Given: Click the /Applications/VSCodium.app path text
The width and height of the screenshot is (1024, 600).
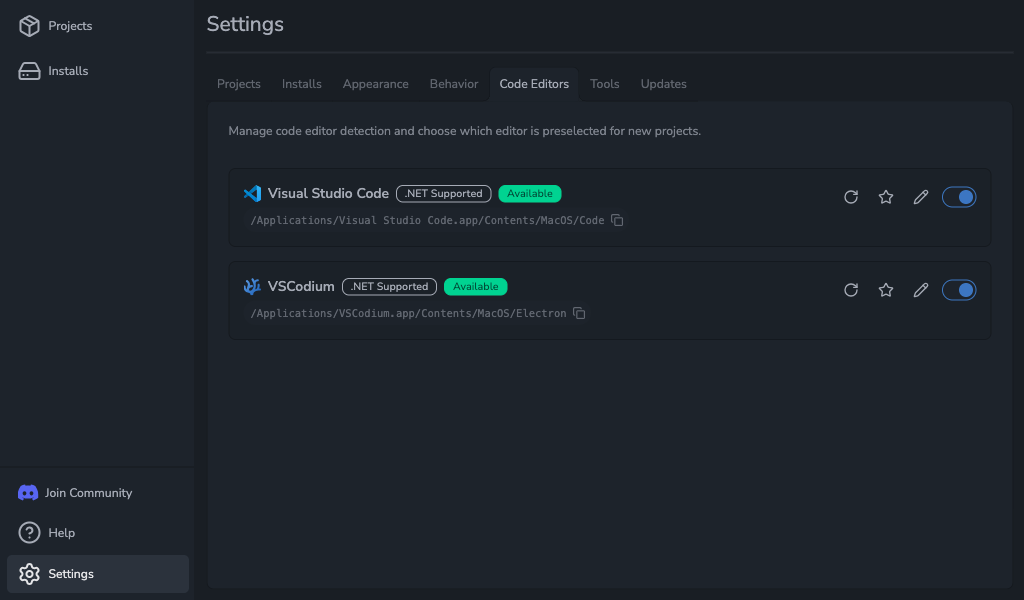Looking at the screenshot, I should [408, 313].
